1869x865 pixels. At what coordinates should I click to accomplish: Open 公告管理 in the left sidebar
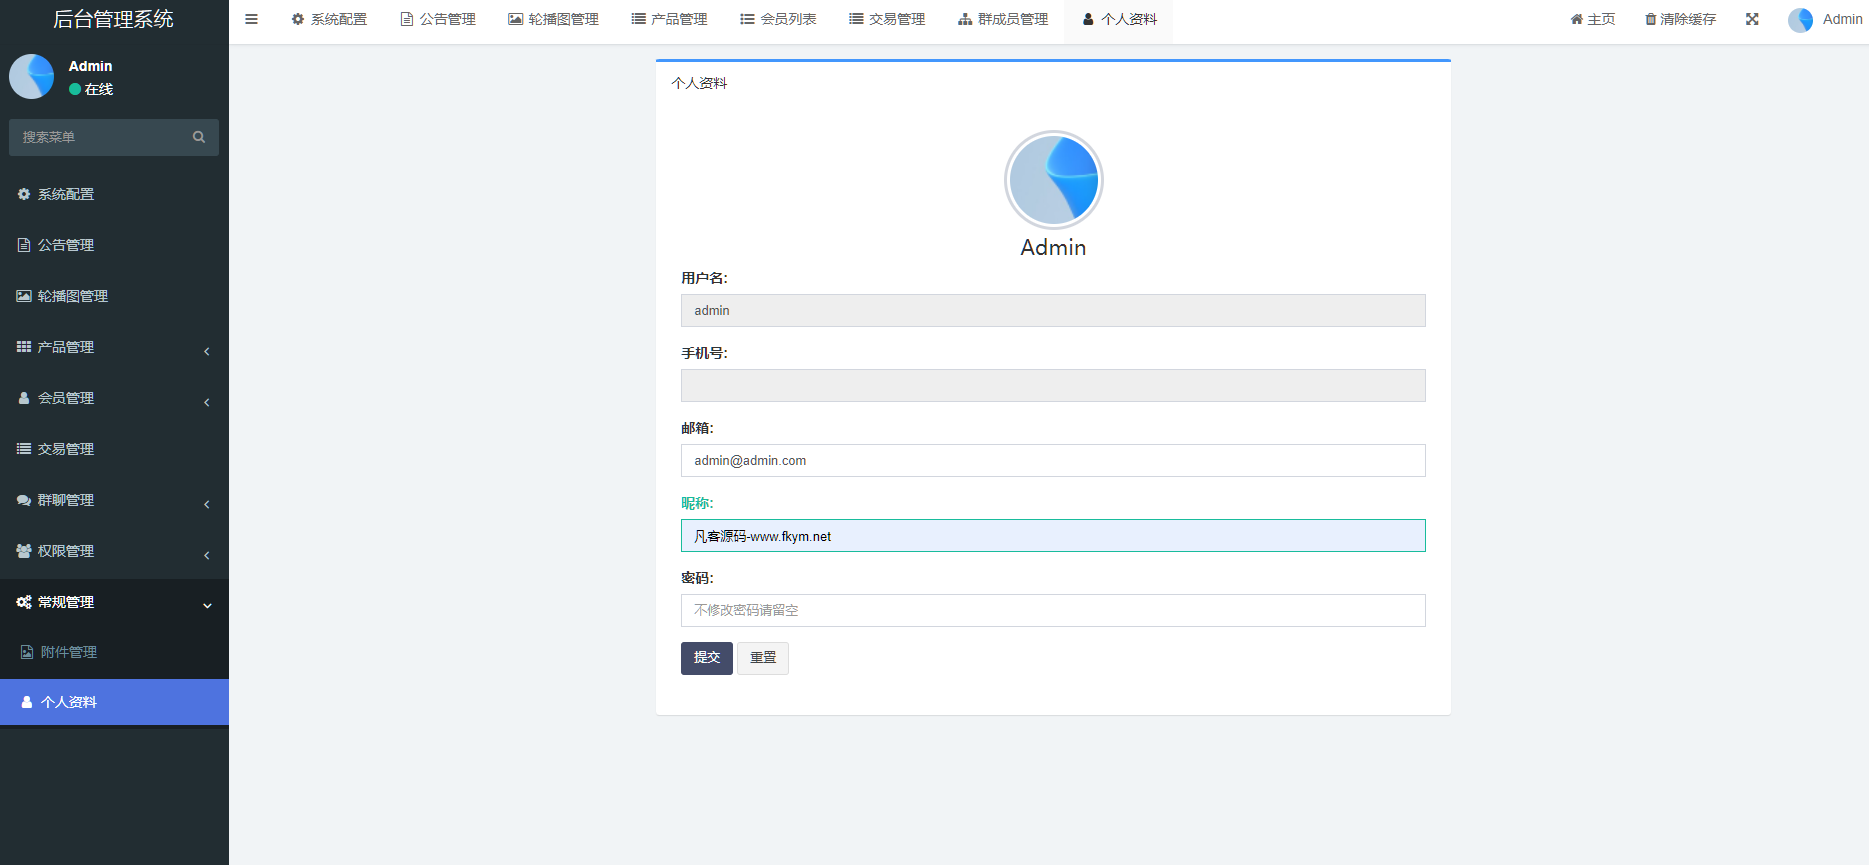66,245
